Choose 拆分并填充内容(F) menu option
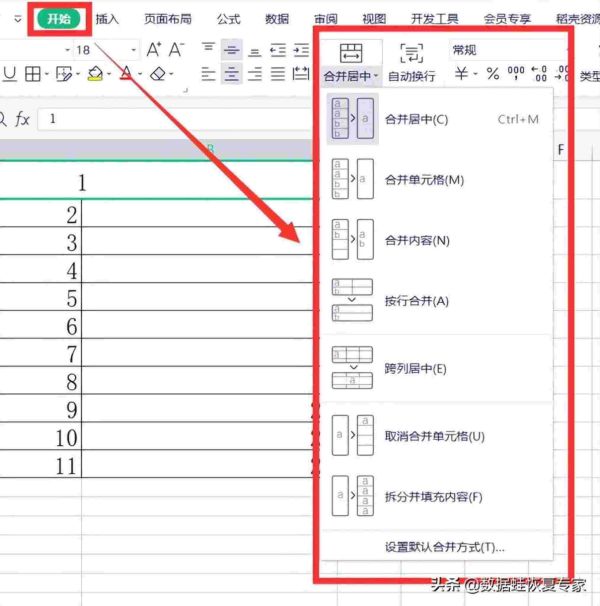Screen dimensions: 600x606 pos(436,496)
